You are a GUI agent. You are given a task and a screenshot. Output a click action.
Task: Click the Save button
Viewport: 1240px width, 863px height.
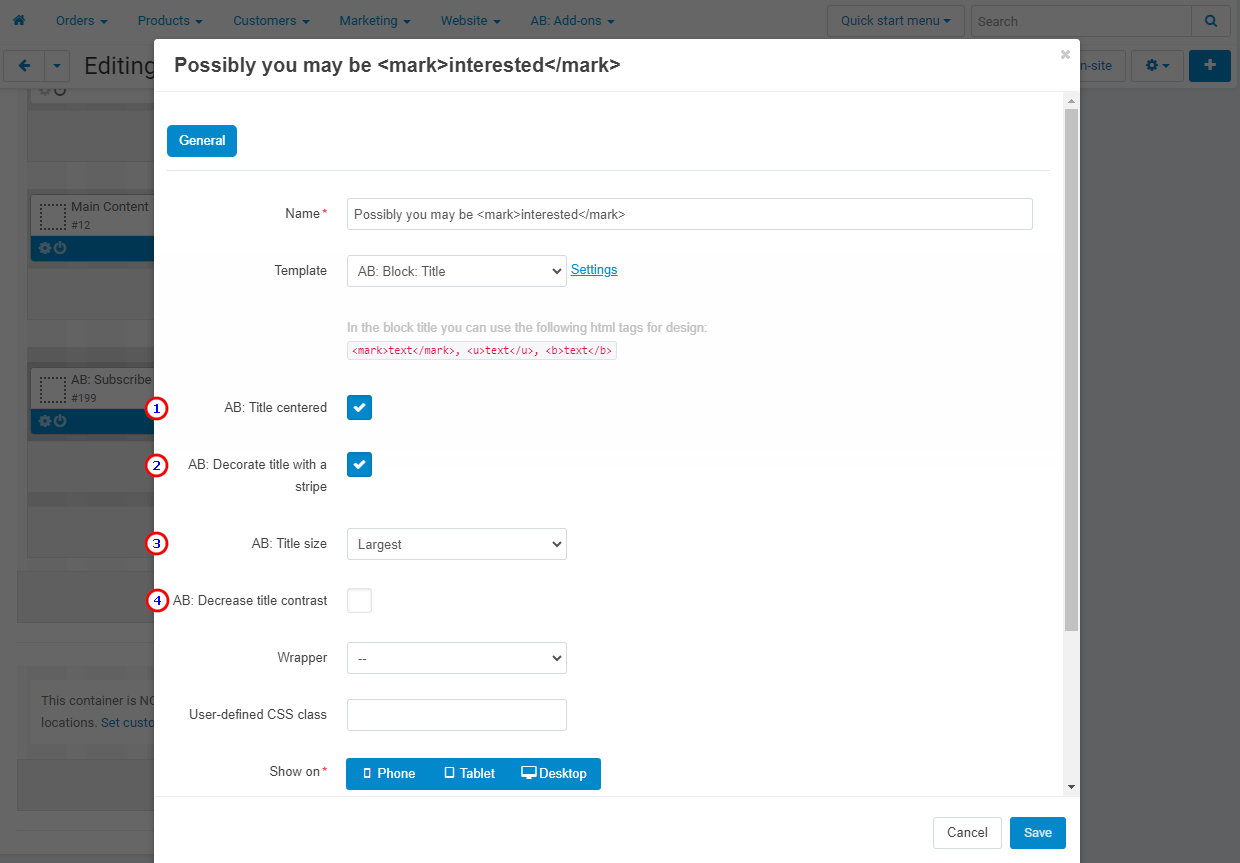1038,833
